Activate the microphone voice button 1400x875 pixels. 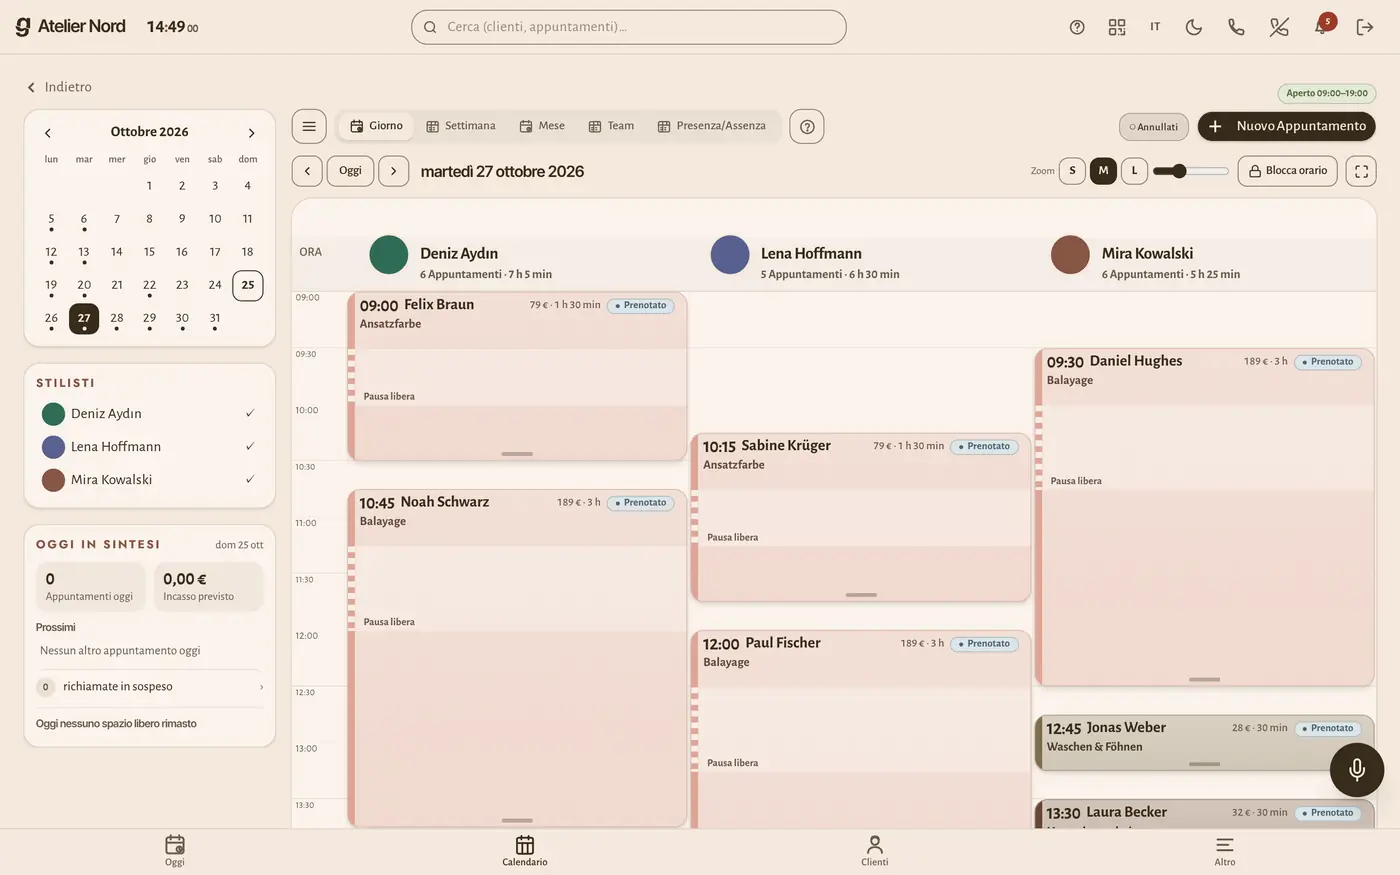click(x=1357, y=769)
